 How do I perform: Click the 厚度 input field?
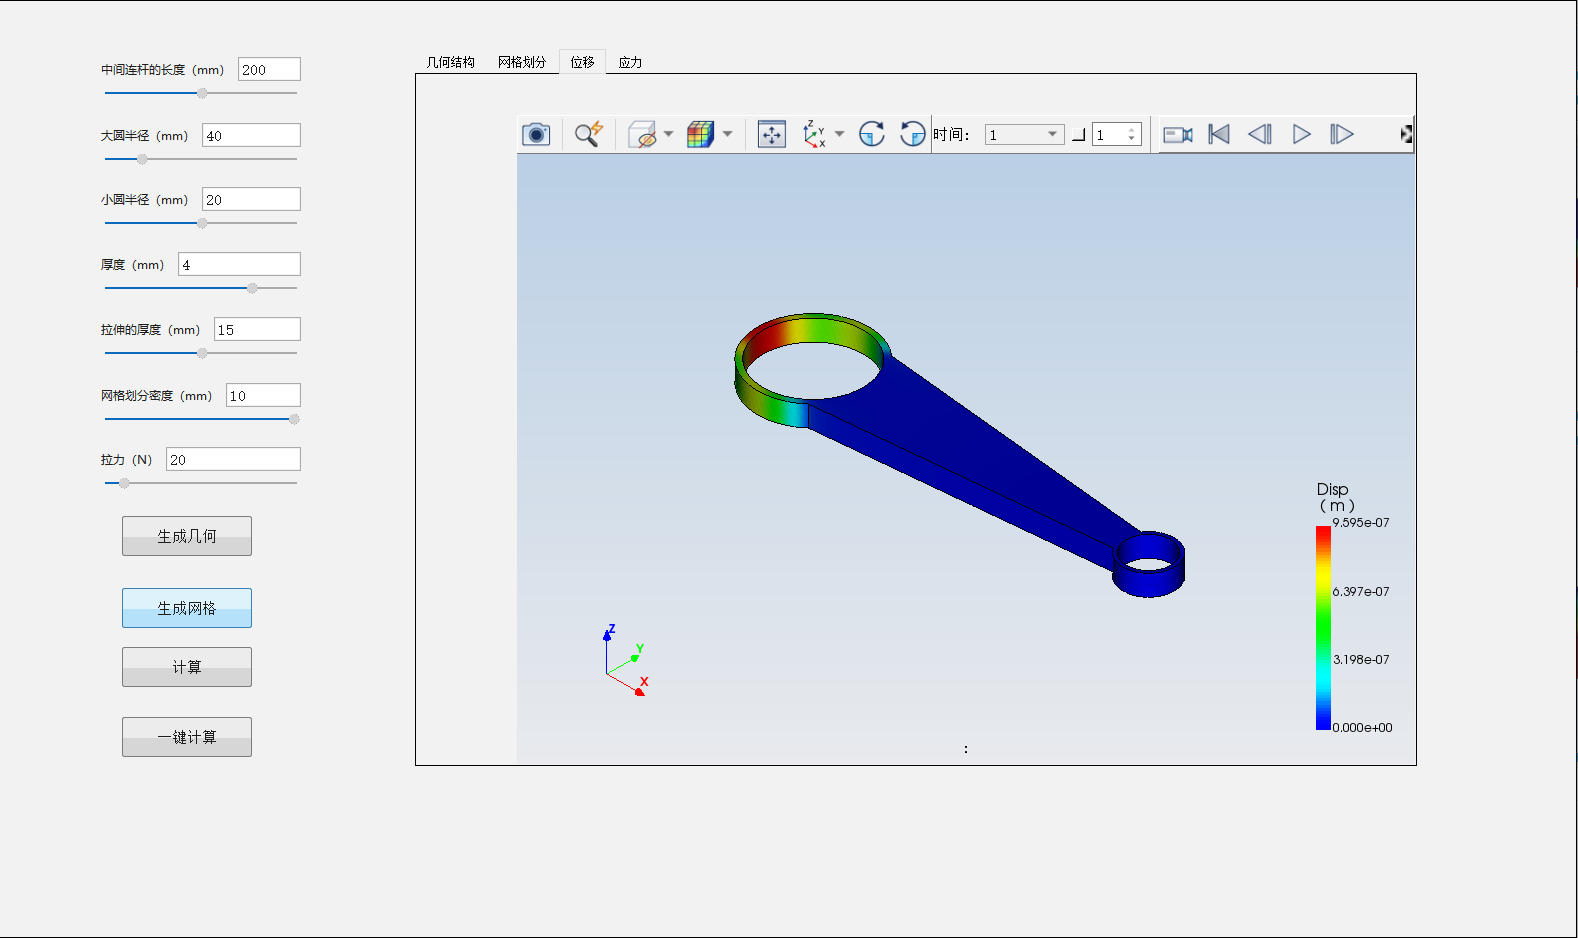click(x=239, y=264)
